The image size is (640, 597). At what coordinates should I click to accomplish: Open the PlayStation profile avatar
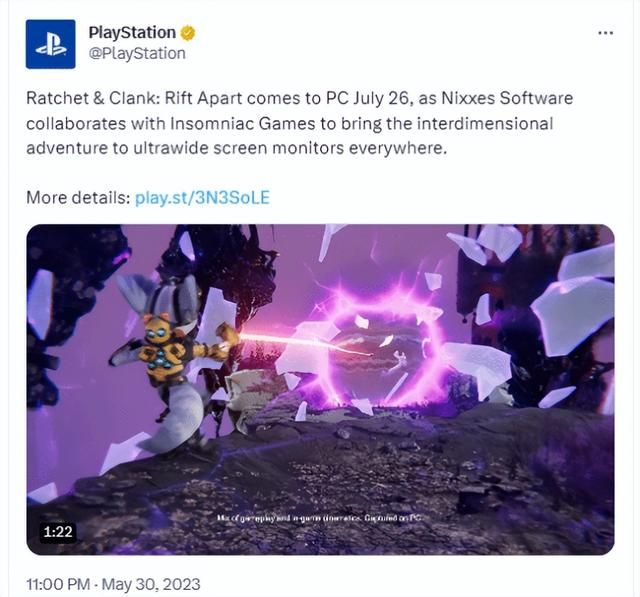pos(50,44)
